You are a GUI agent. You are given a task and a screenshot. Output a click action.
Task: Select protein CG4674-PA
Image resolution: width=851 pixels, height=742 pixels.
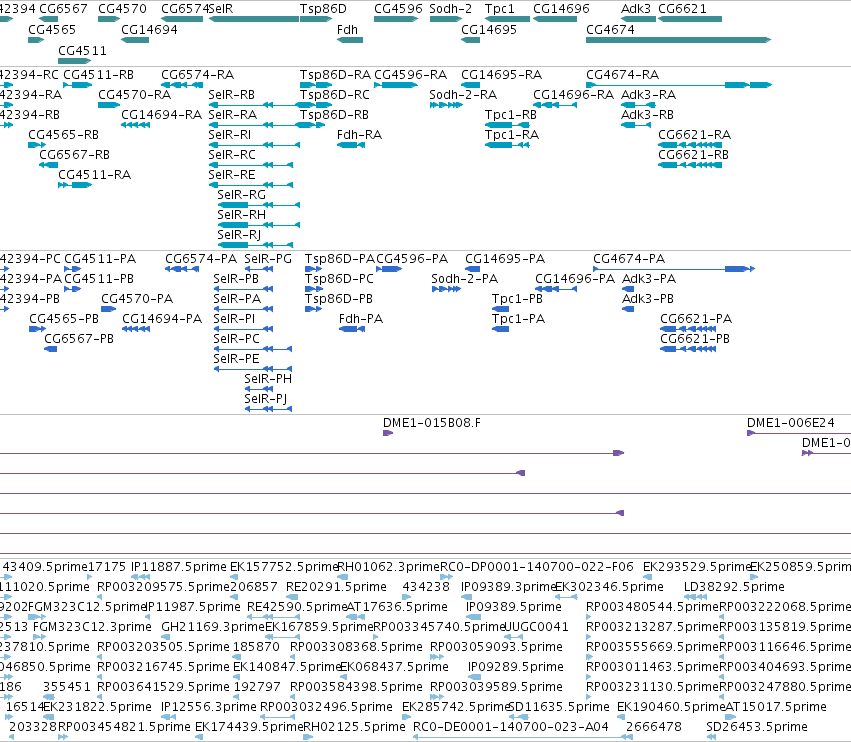tap(674, 269)
